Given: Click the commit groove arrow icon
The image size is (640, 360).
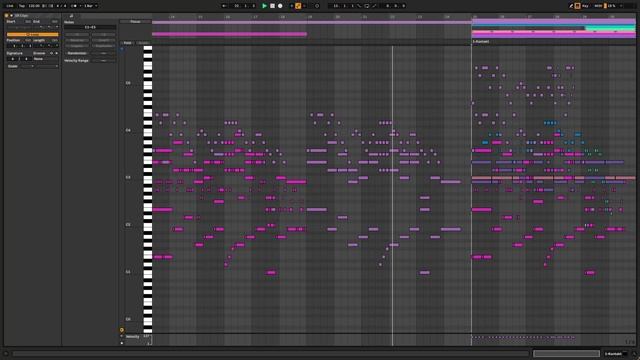Looking at the screenshot, I should (56, 53).
